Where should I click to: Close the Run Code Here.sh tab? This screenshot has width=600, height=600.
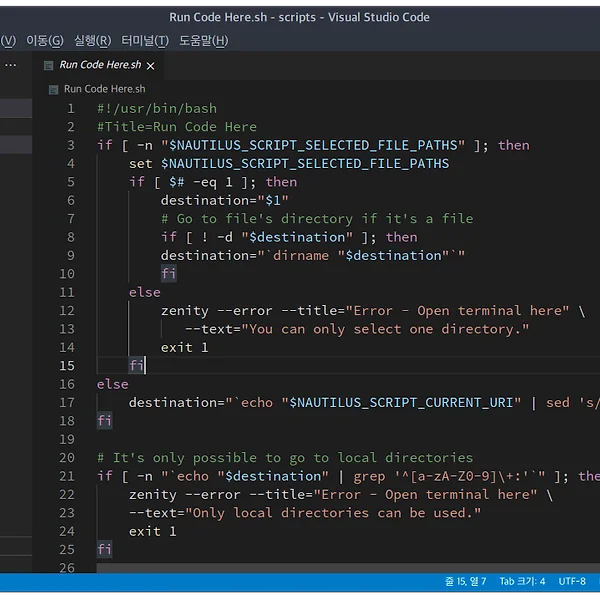point(151,66)
